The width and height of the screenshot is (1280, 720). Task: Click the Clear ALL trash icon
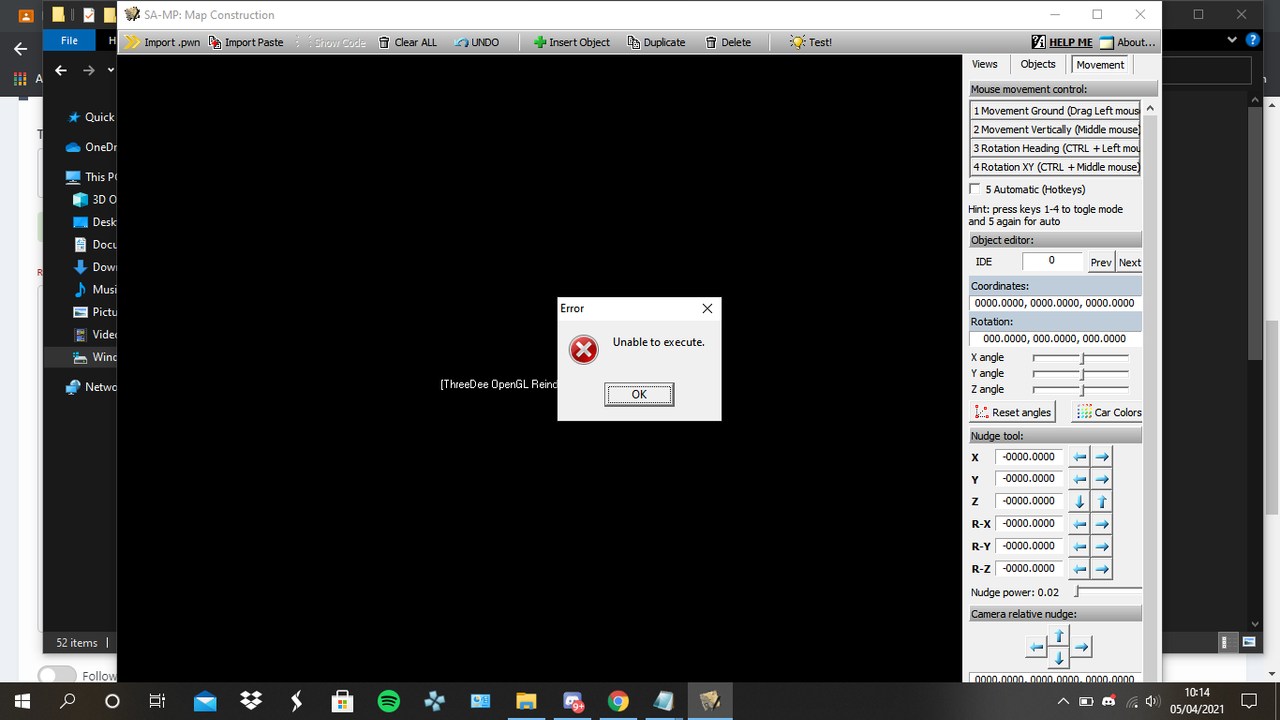tap(384, 42)
